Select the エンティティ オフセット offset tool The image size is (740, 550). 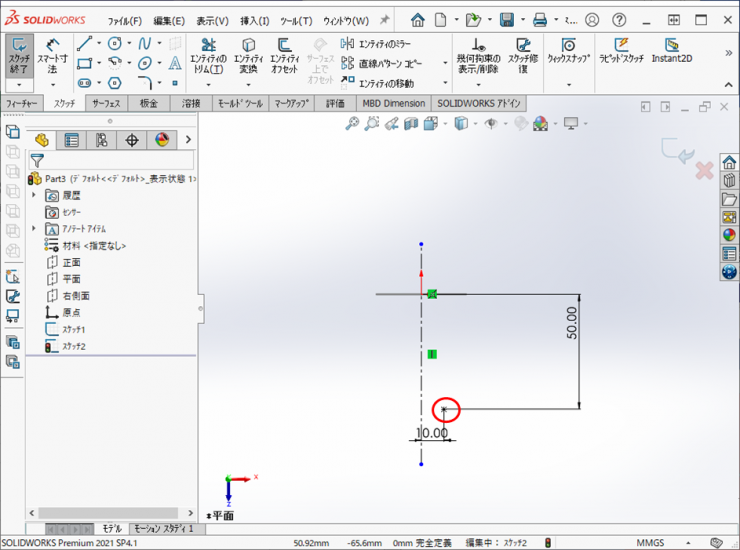pyautogui.click(x=285, y=58)
